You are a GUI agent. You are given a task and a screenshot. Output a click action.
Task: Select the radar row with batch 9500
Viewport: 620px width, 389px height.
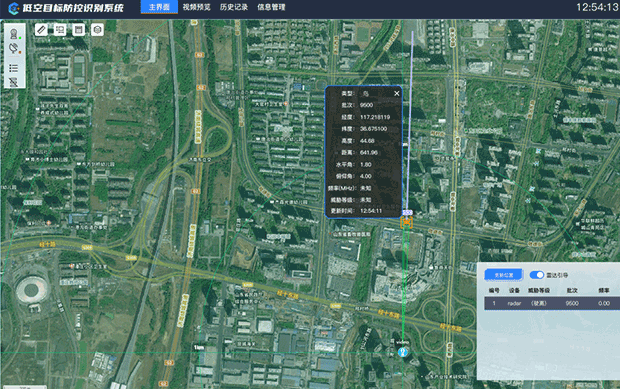(x=552, y=303)
